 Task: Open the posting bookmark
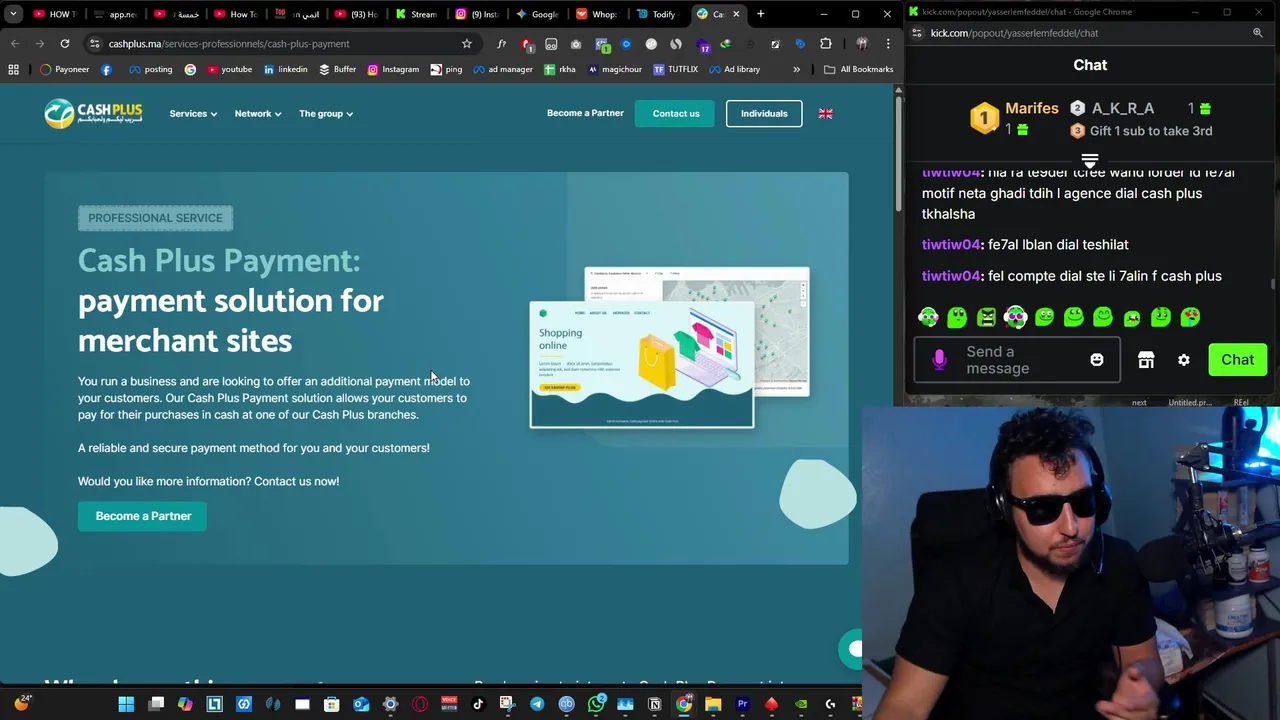click(150, 70)
